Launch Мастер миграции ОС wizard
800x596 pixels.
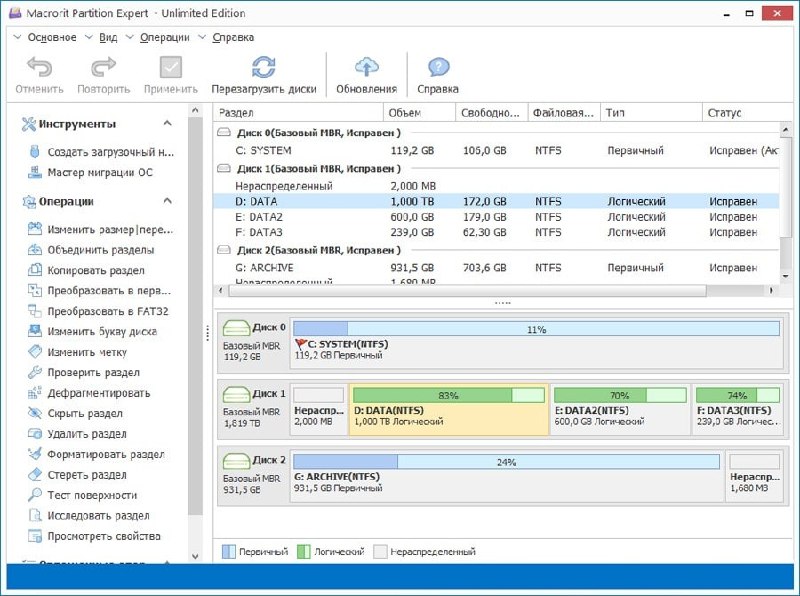[x=100, y=172]
